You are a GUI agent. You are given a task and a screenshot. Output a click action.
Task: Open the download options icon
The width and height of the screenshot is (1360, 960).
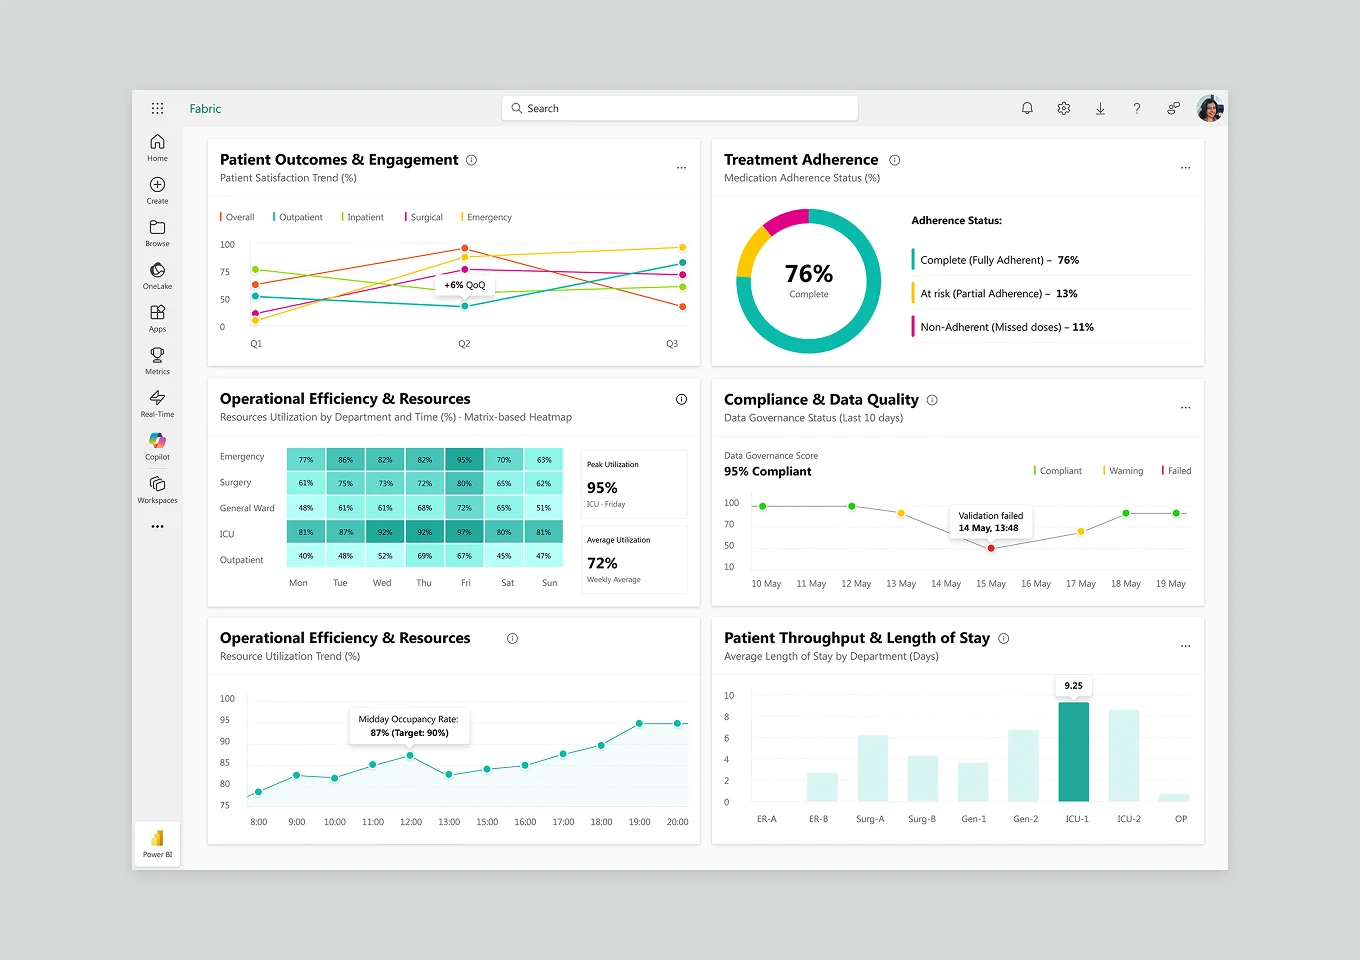coord(1100,108)
